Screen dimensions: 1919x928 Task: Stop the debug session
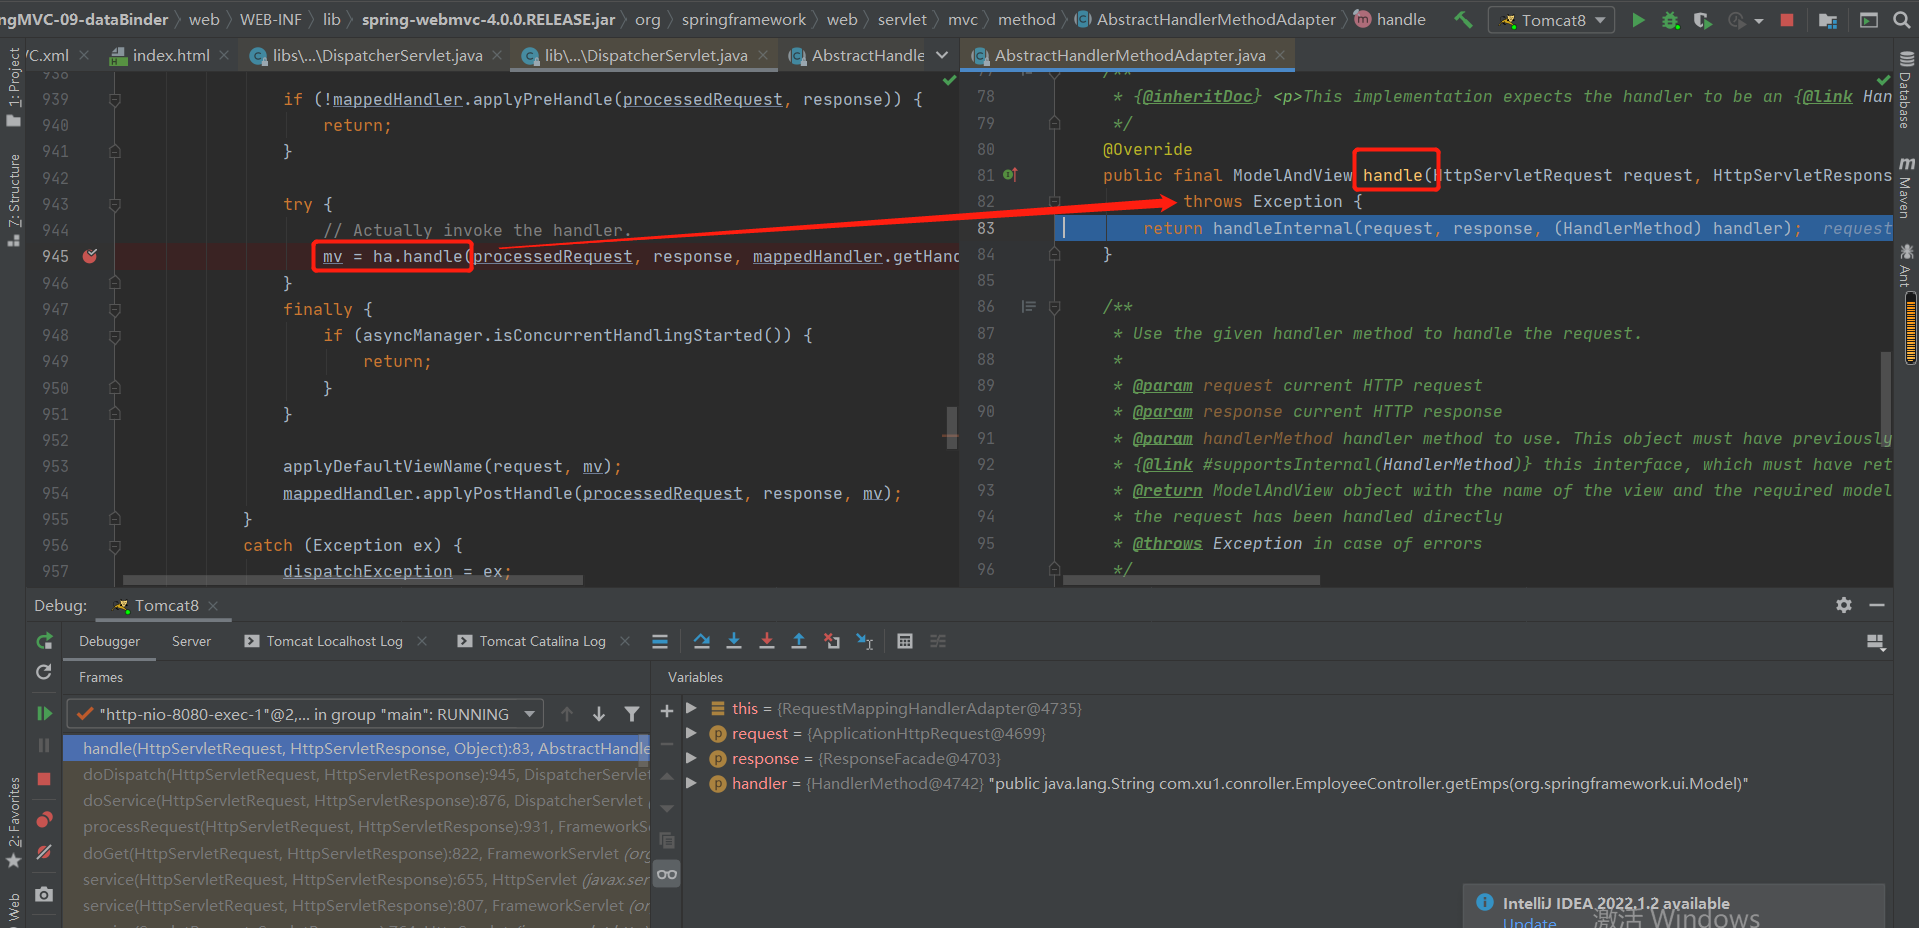(44, 779)
